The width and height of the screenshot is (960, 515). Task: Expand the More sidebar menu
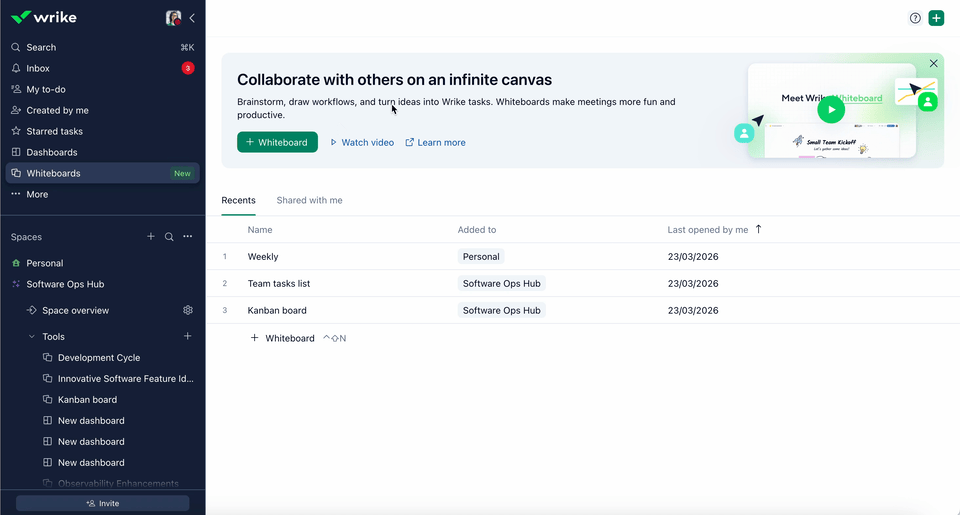(37, 194)
